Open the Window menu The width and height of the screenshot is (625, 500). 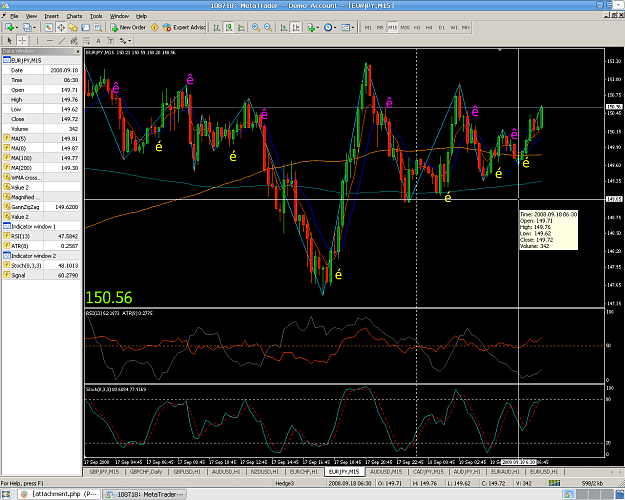(119, 16)
